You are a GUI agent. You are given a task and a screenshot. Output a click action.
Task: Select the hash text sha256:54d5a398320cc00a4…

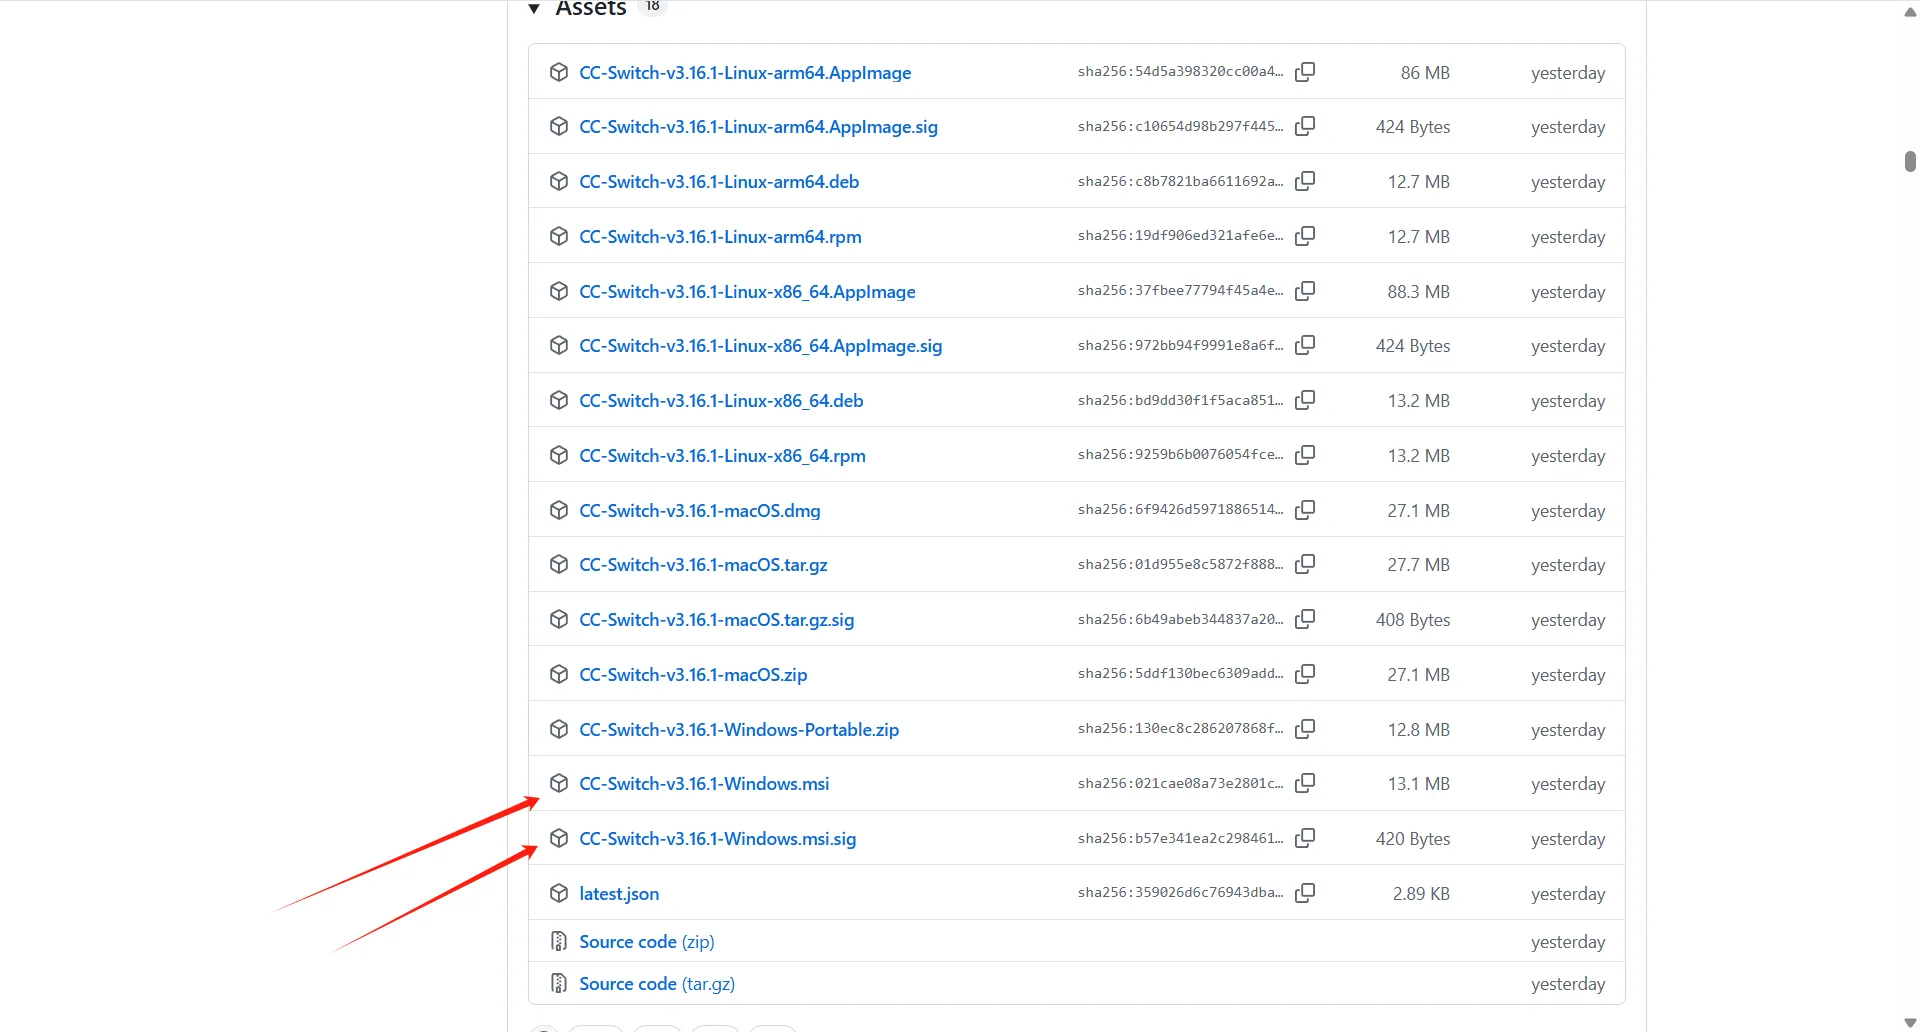pos(1180,72)
